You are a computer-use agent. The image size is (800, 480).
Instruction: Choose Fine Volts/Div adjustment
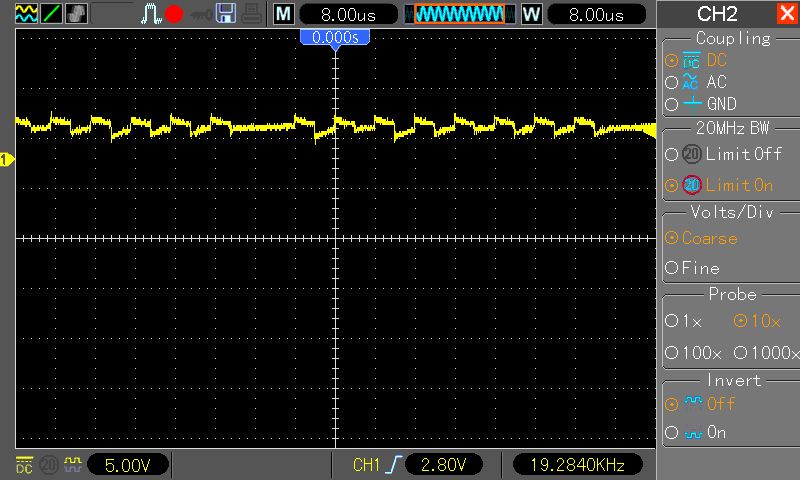[699, 268]
